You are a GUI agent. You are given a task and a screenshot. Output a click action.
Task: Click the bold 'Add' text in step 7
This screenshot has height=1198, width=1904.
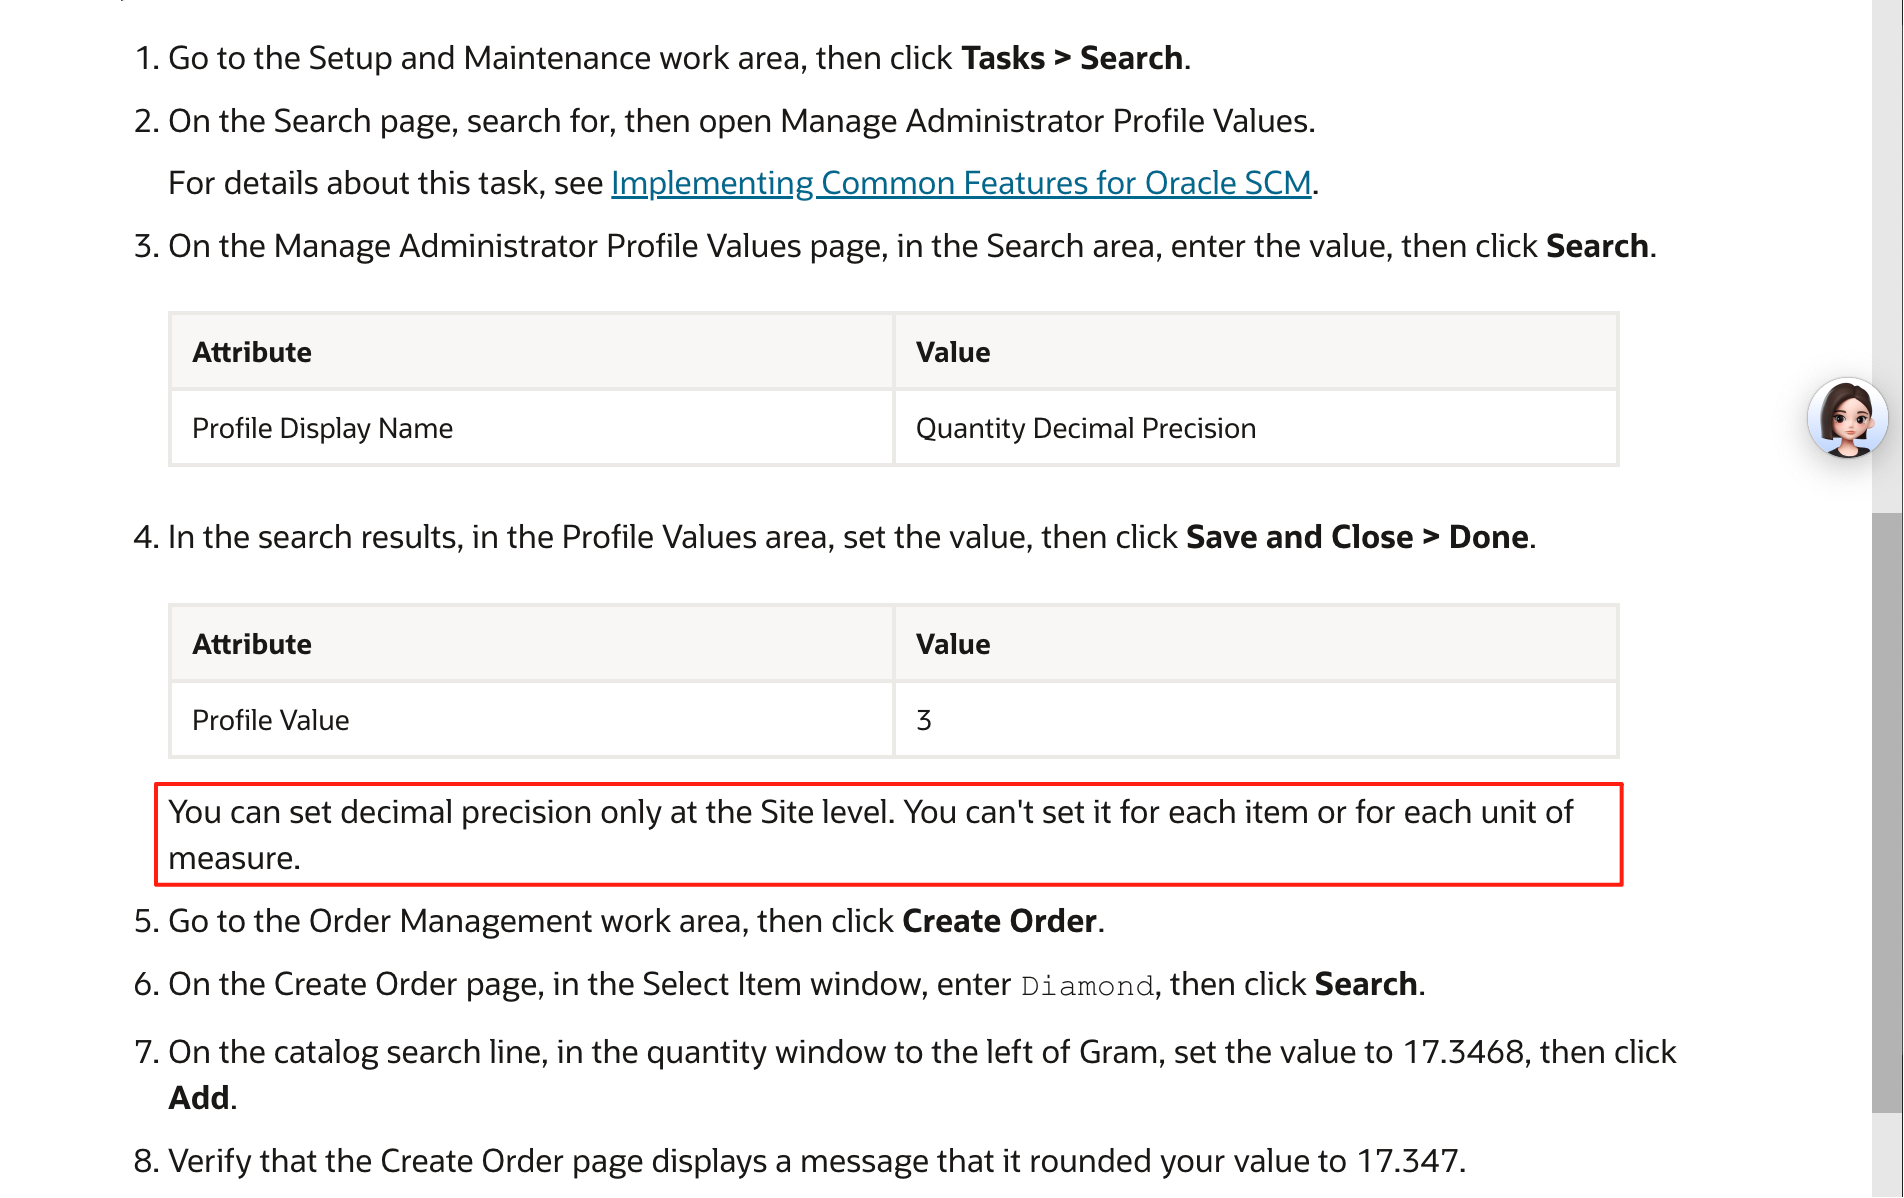coord(199,1098)
